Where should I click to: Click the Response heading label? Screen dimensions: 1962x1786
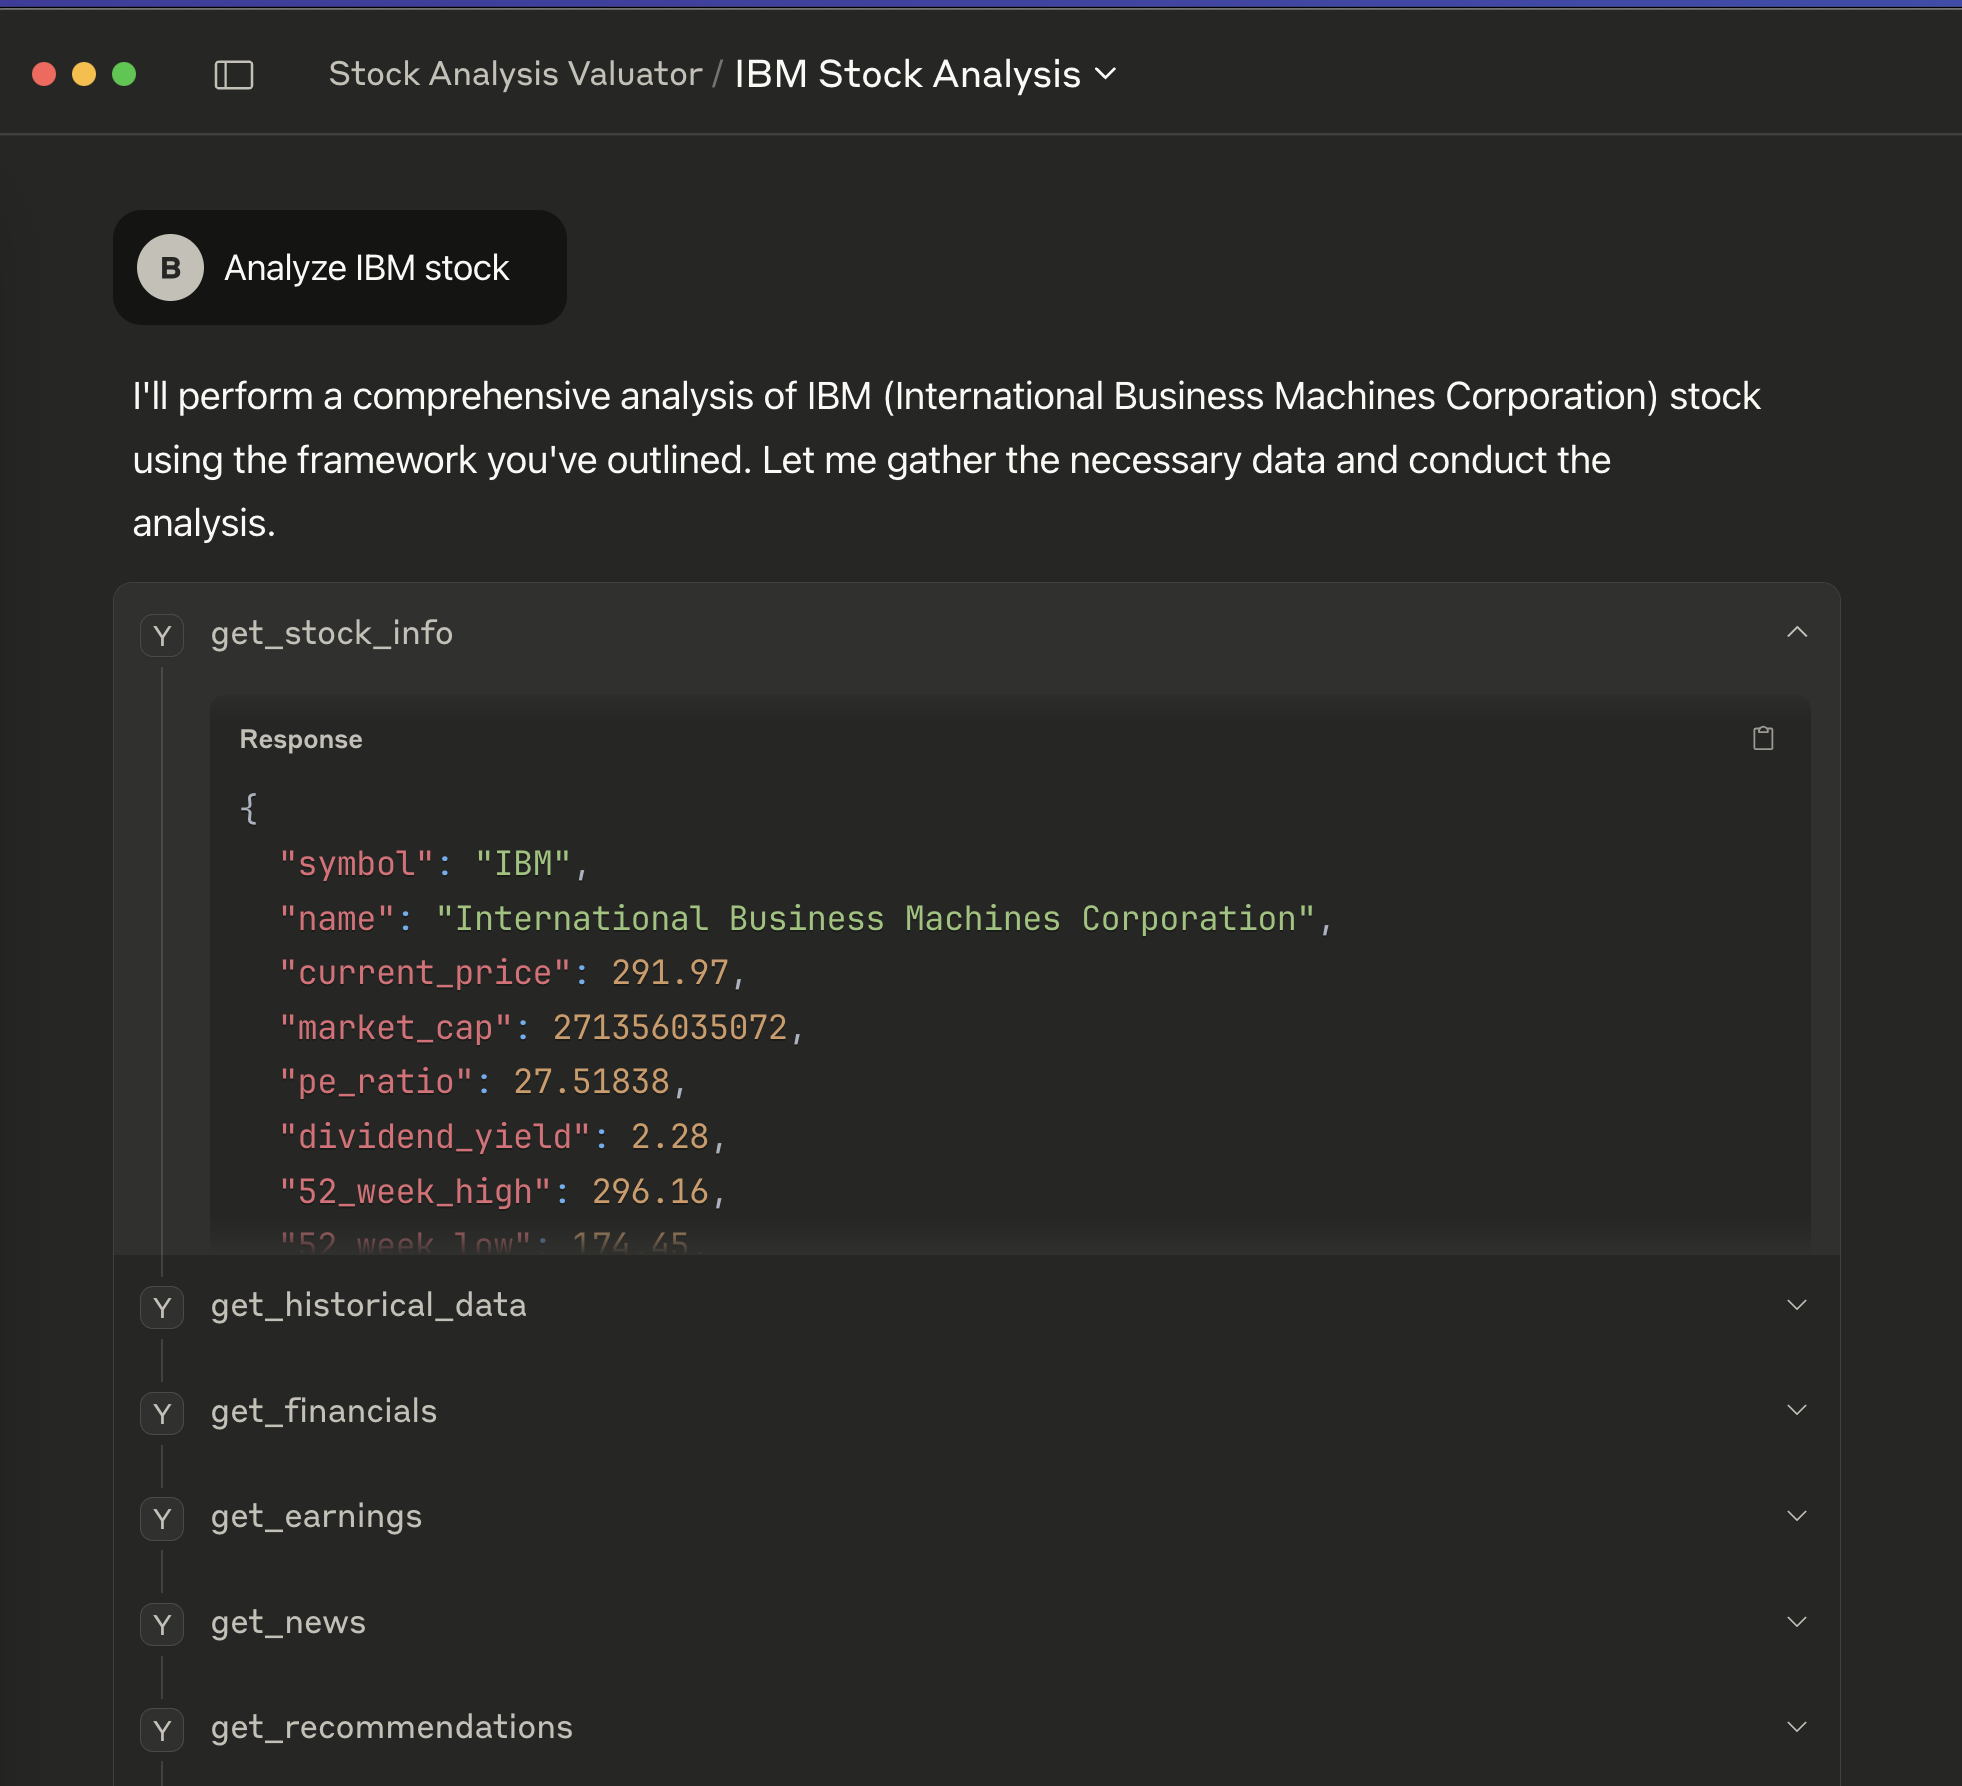[301, 739]
